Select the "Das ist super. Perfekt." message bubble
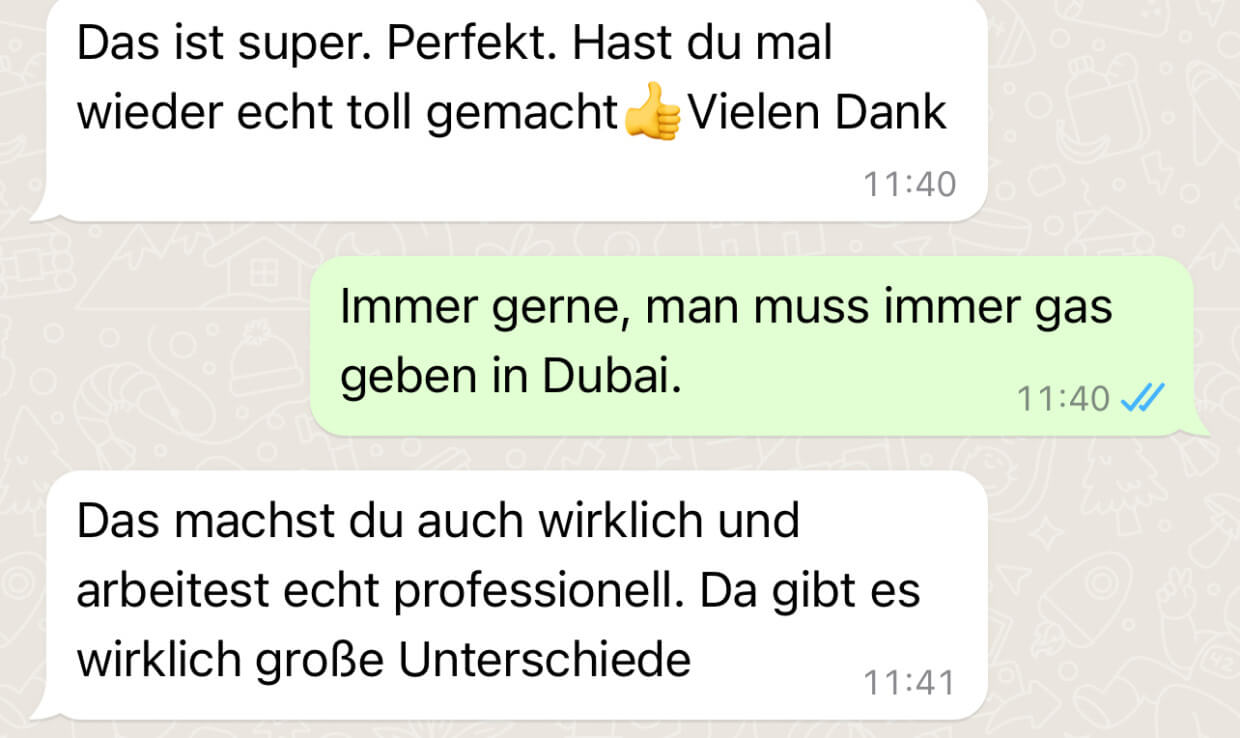 [x=510, y=108]
